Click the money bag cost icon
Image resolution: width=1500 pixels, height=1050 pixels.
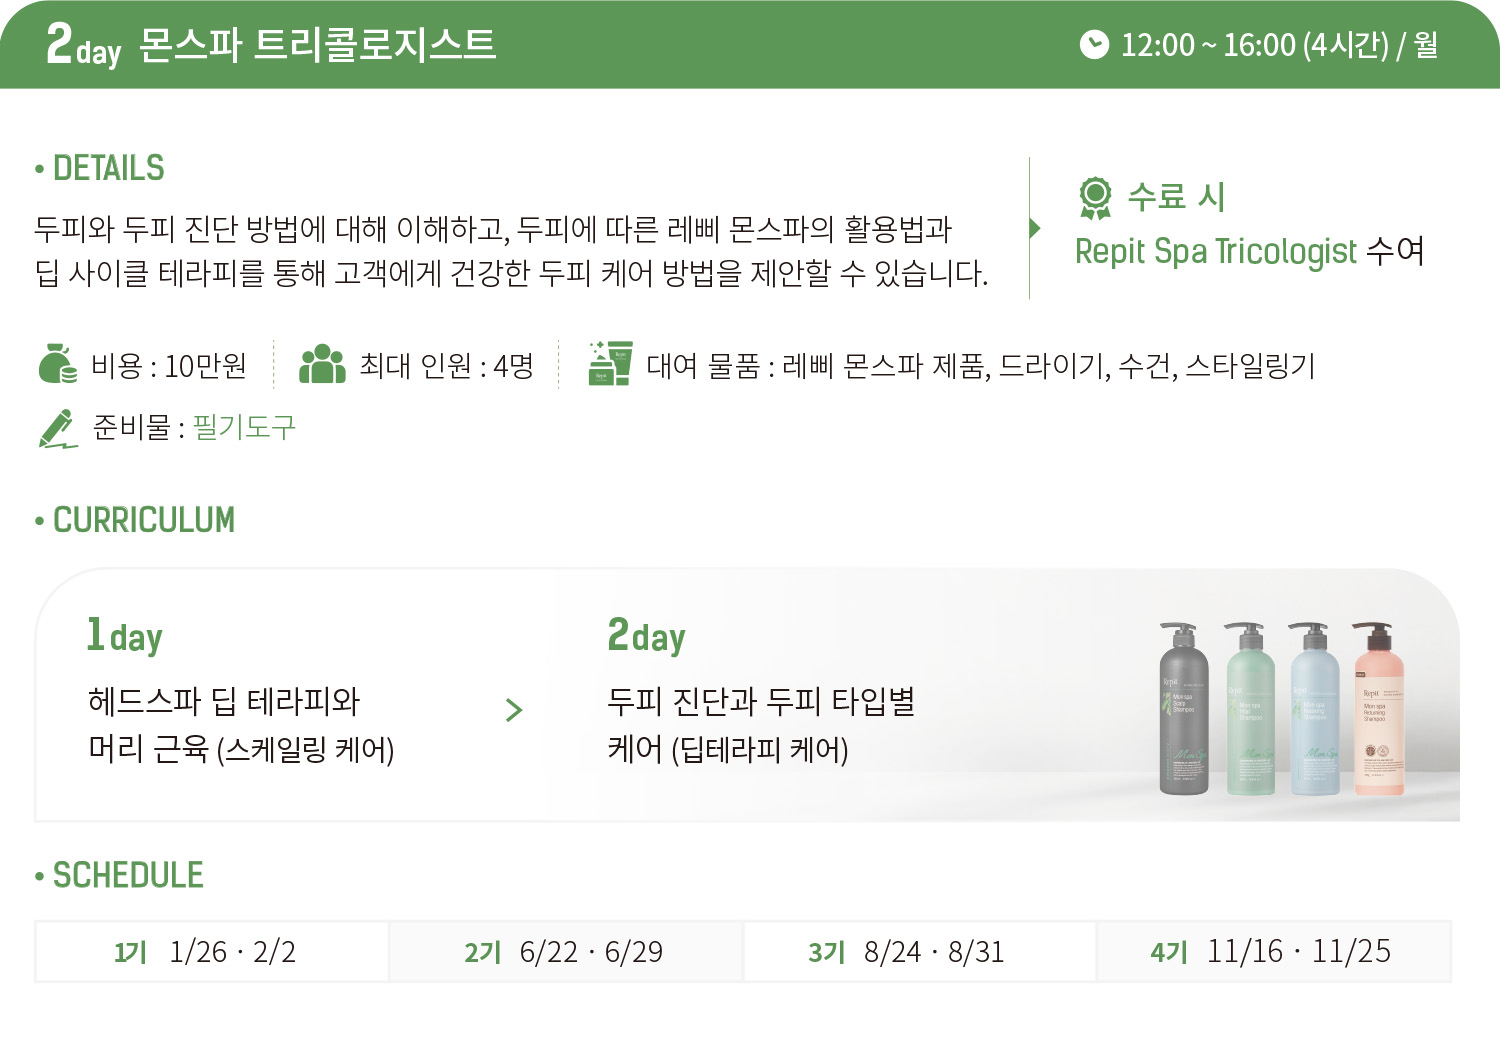[57, 364]
